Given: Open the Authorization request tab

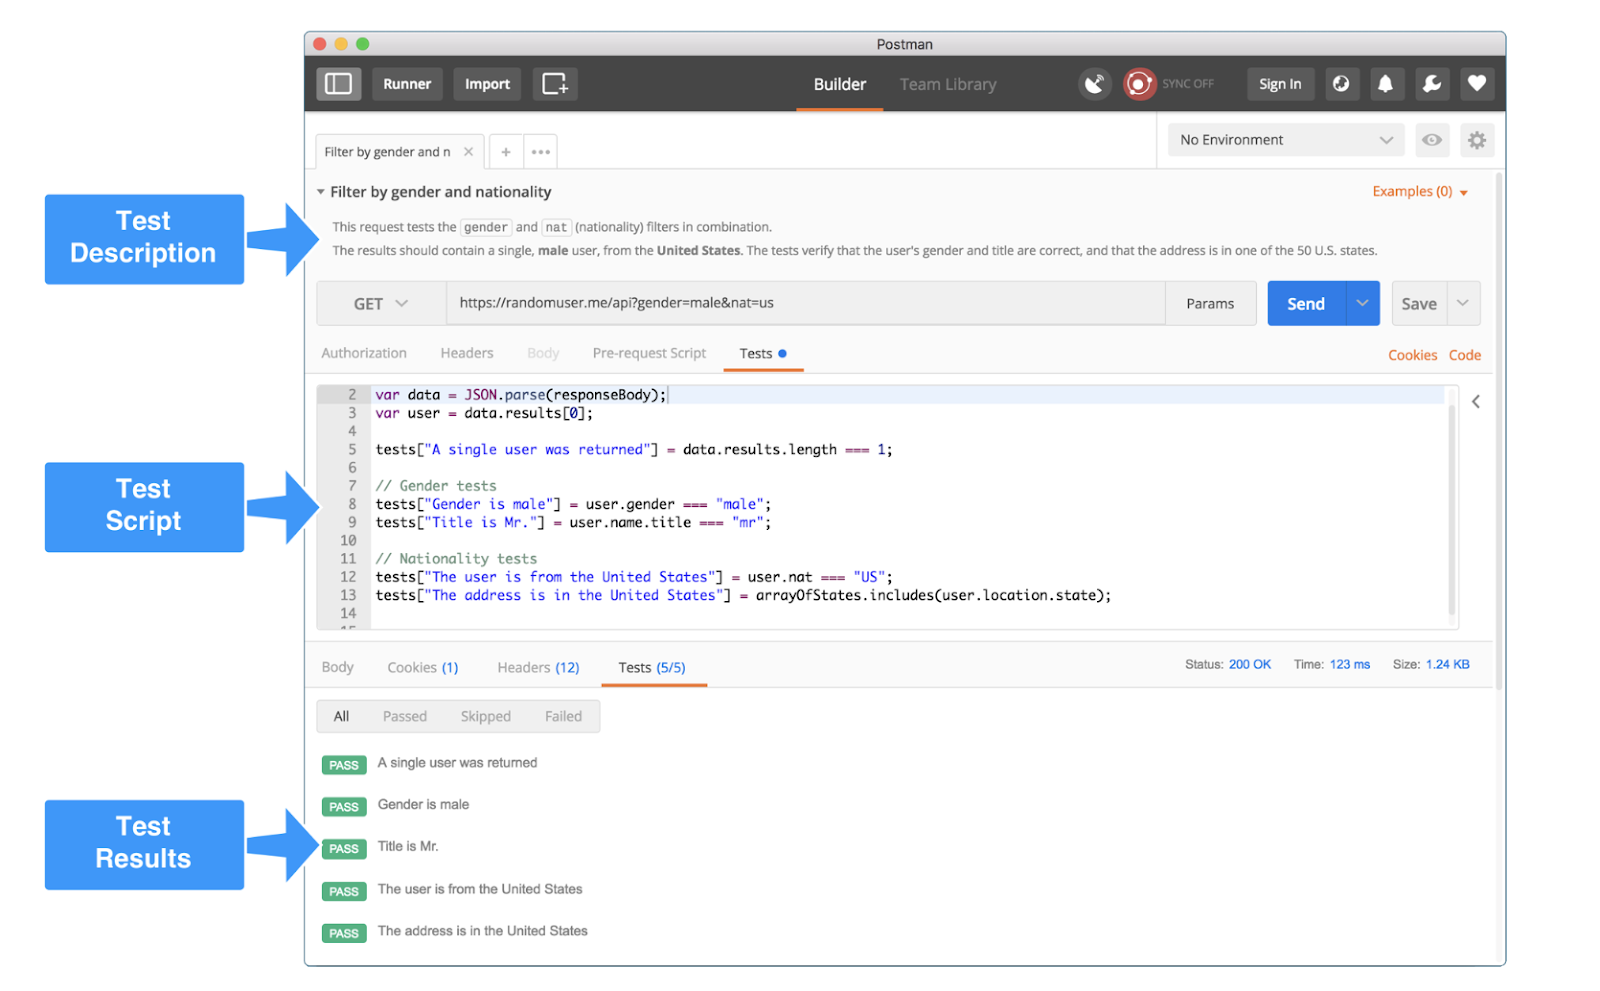Looking at the screenshot, I should tap(364, 353).
